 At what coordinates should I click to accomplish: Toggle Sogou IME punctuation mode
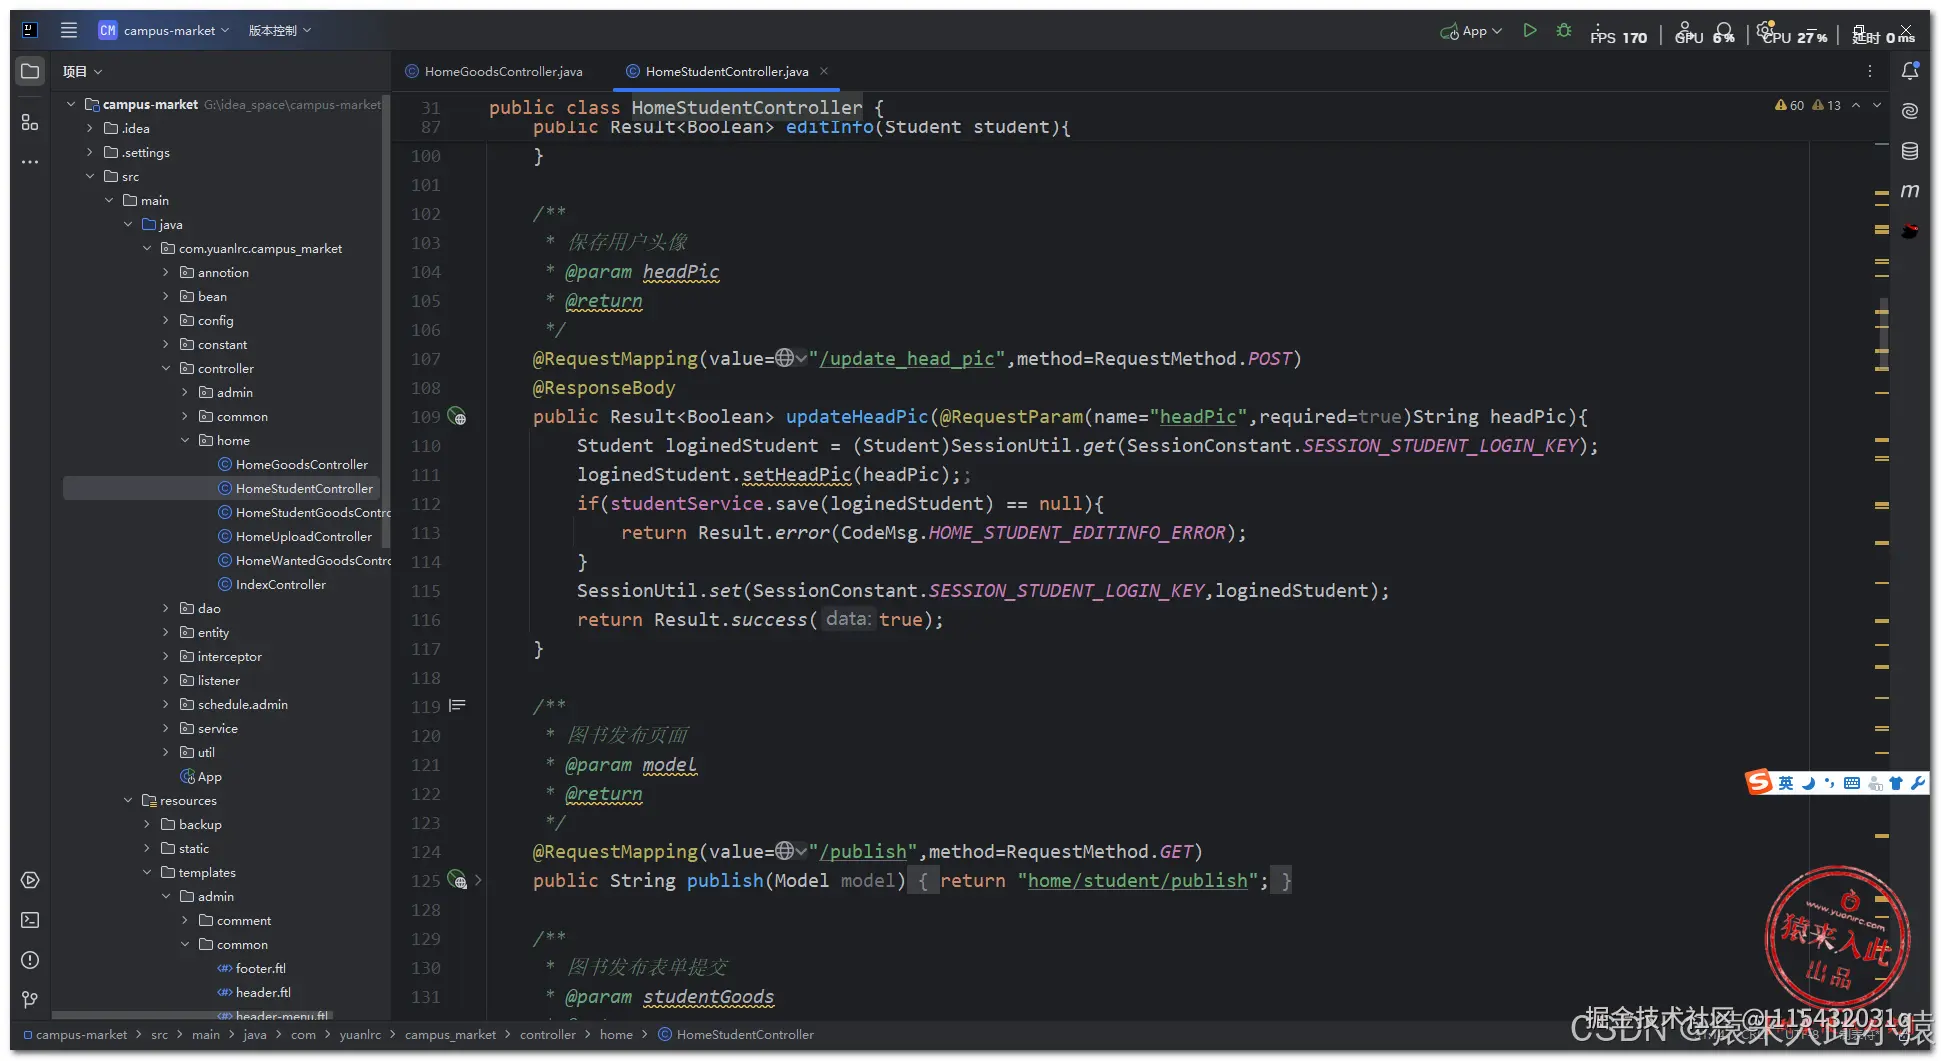(x=1829, y=783)
